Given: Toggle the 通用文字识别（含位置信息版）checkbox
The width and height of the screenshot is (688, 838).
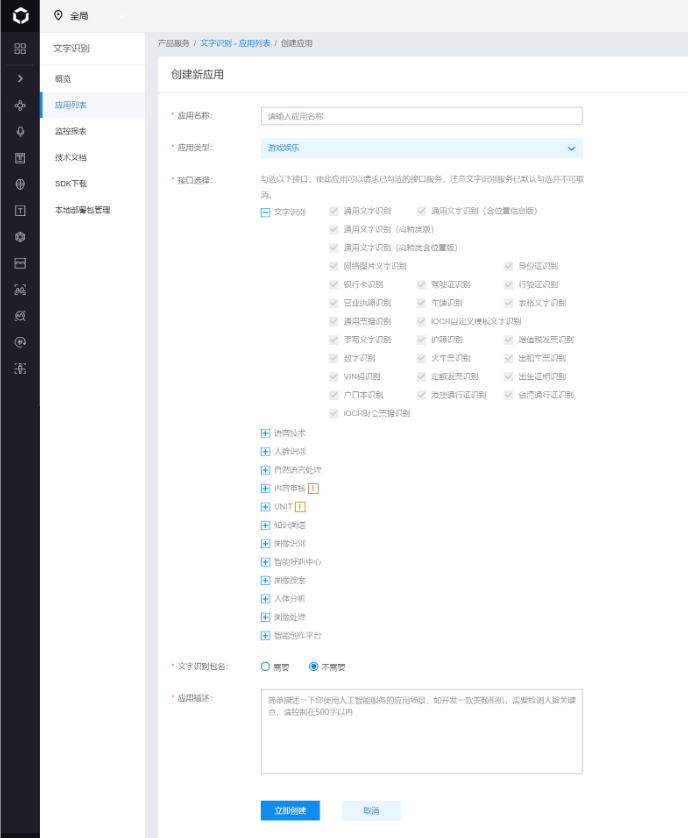Looking at the screenshot, I should (x=421, y=211).
